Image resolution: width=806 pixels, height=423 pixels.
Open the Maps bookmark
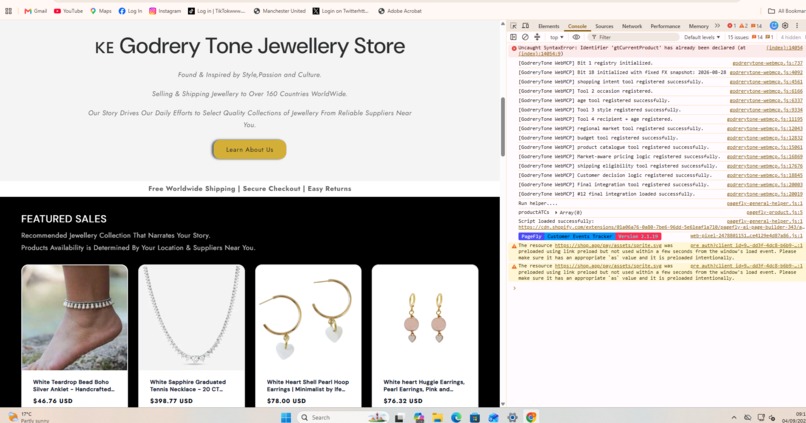(101, 11)
